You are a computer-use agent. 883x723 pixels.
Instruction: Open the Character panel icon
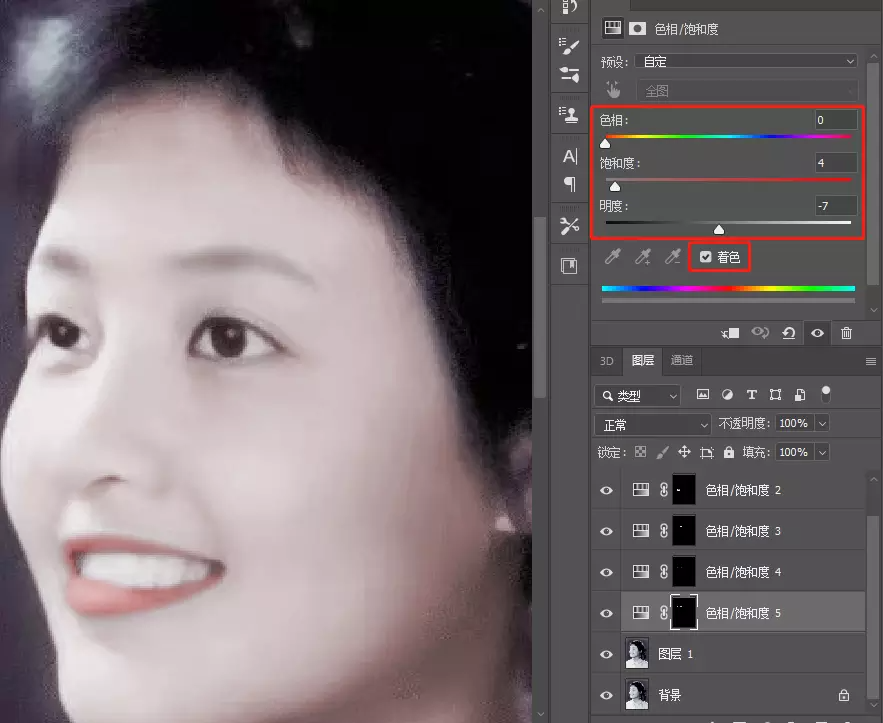(570, 156)
